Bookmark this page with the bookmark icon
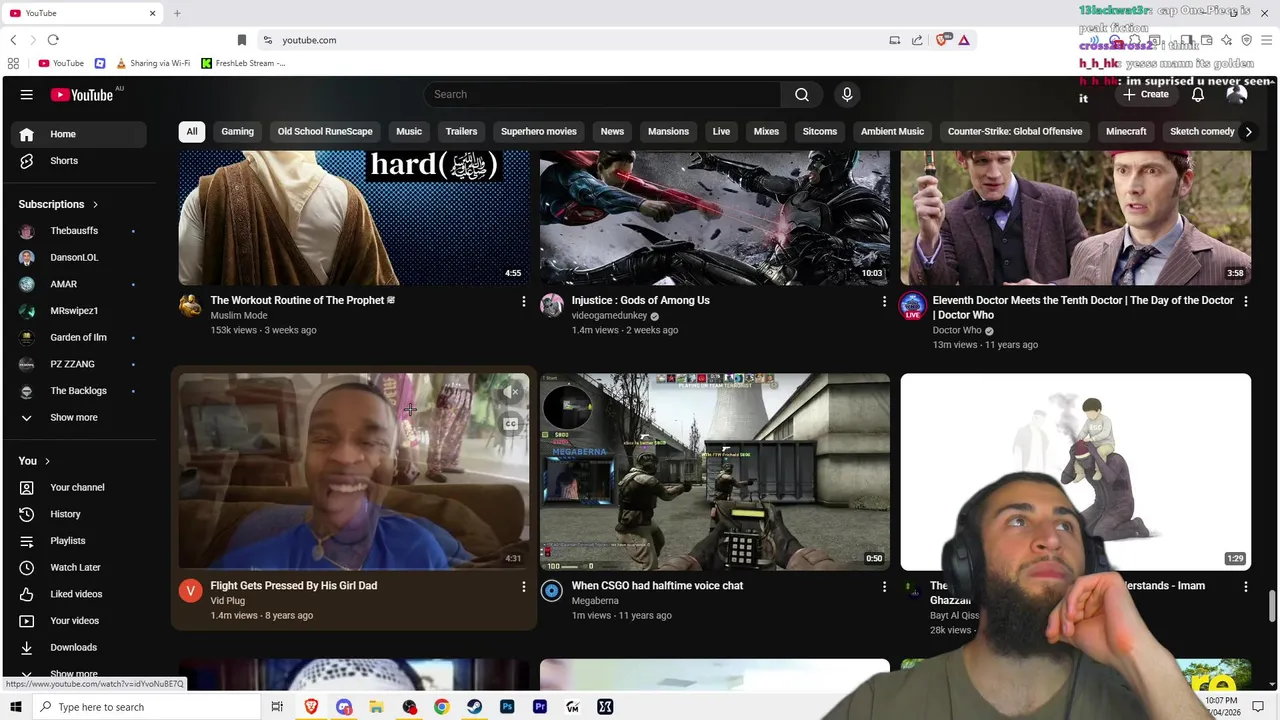This screenshot has height=720, width=1280. 241,40
